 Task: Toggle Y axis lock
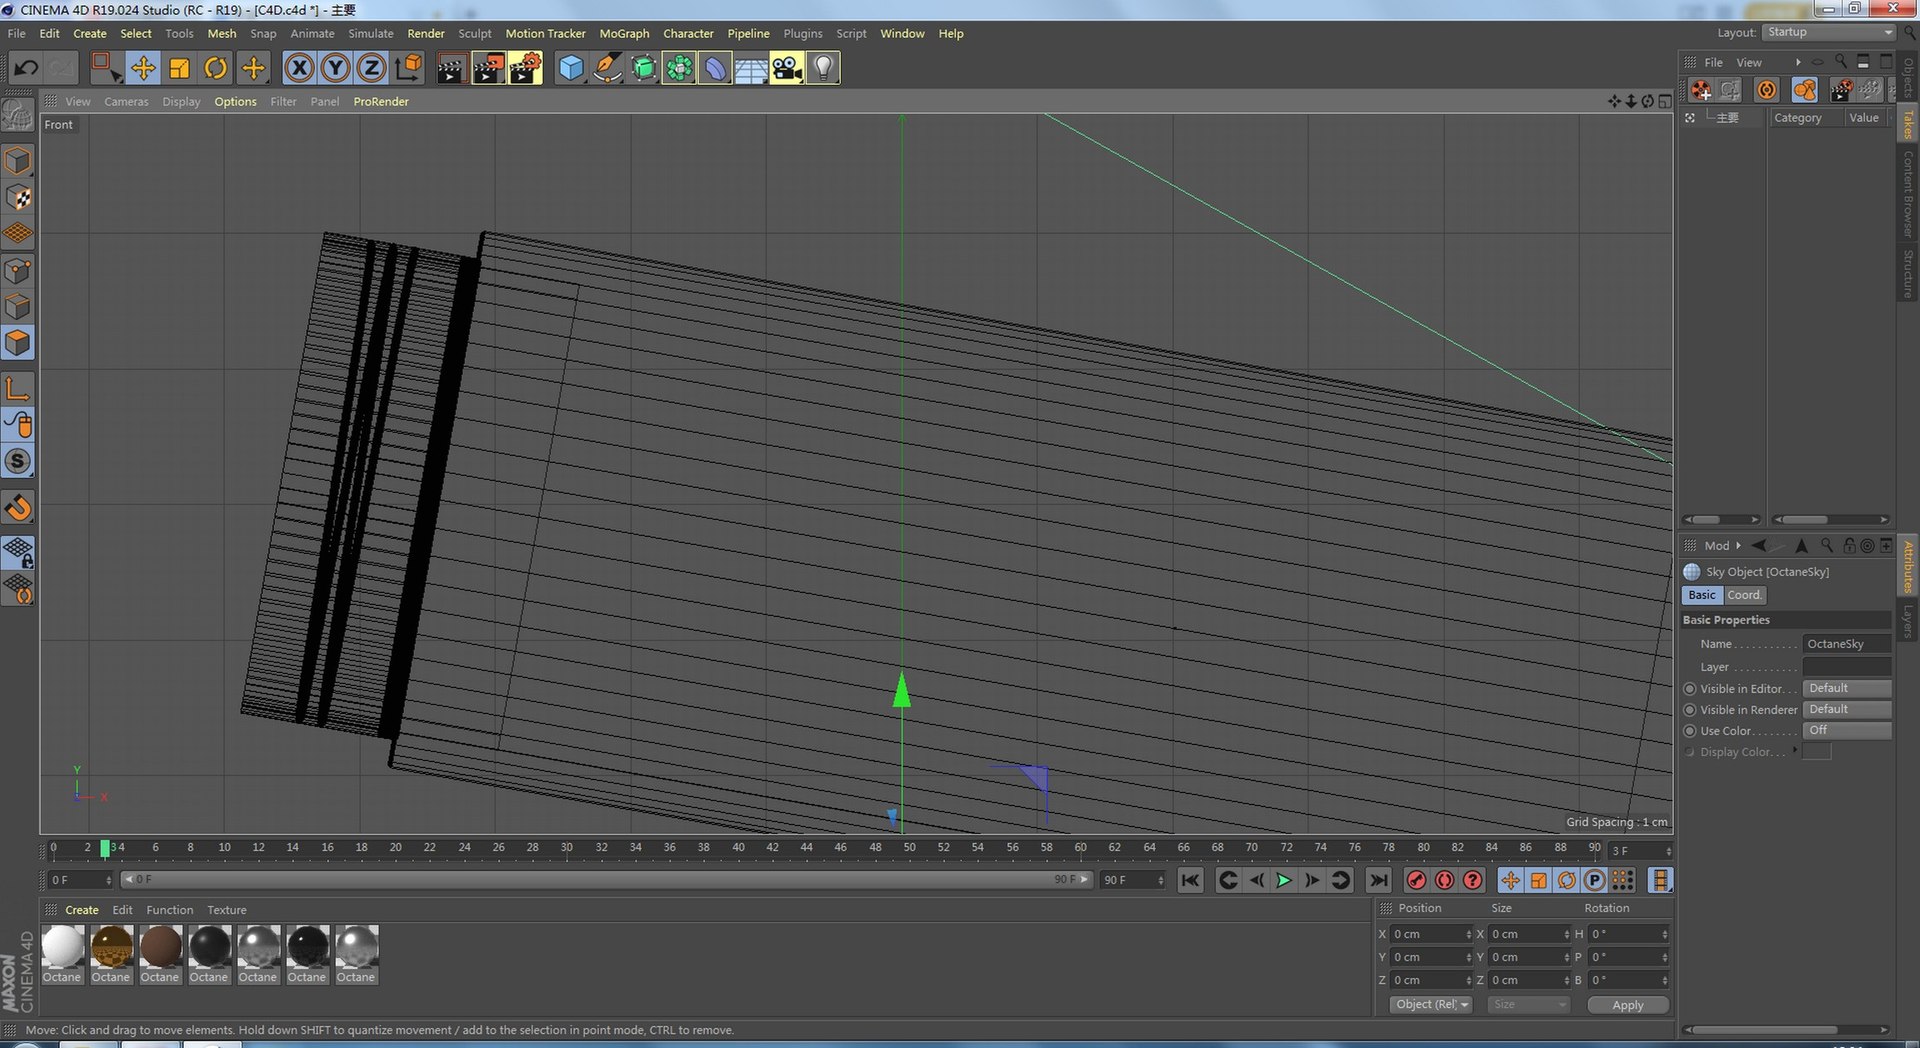pyautogui.click(x=335, y=68)
